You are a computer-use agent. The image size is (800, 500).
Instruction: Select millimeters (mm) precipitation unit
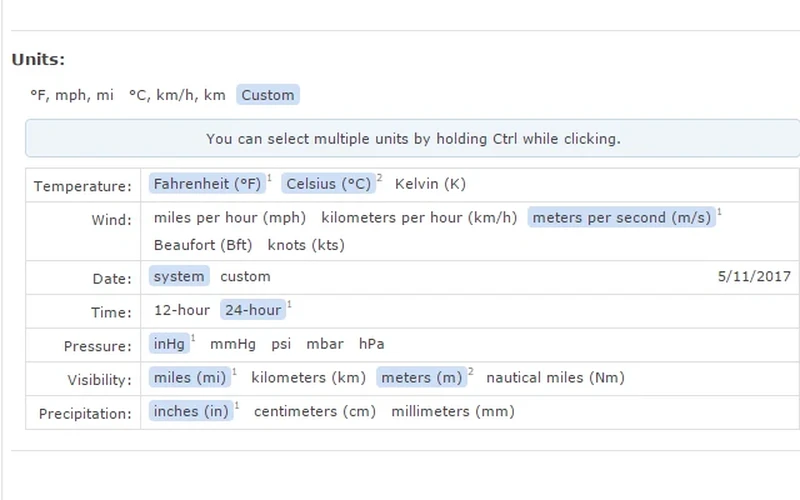[453, 411]
